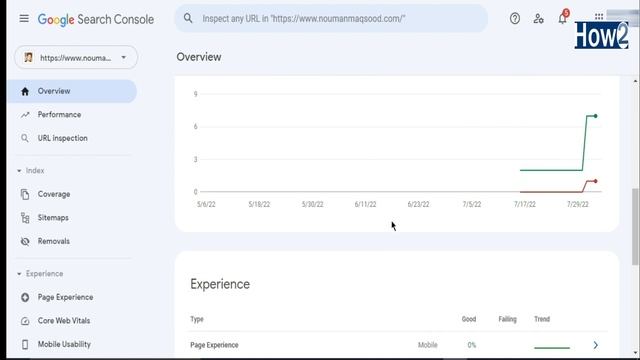Image resolution: width=640 pixels, height=360 pixels.
Task: Click the Good column header
Action: pos(469,319)
